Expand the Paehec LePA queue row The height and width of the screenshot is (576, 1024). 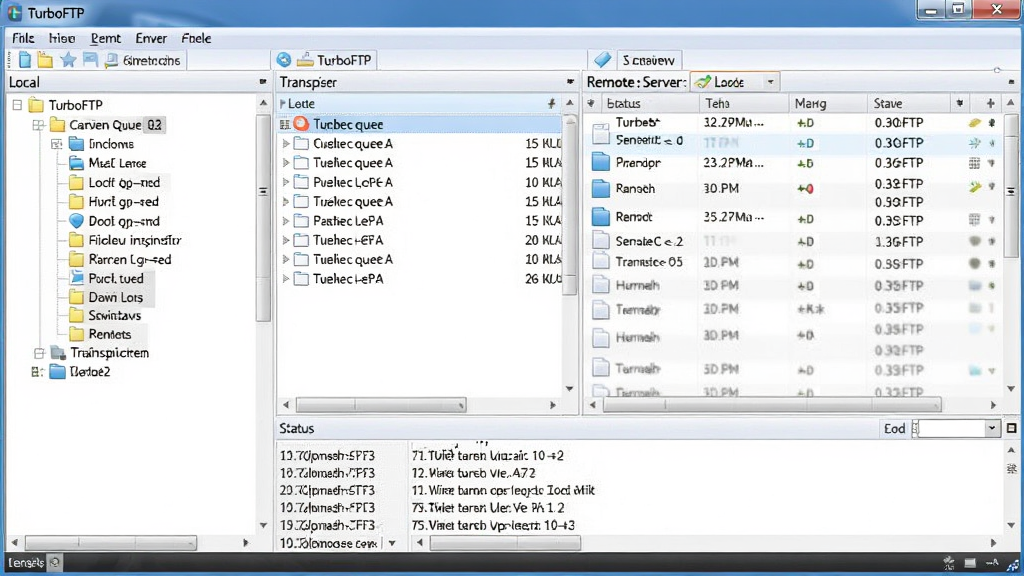coord(286,221)
